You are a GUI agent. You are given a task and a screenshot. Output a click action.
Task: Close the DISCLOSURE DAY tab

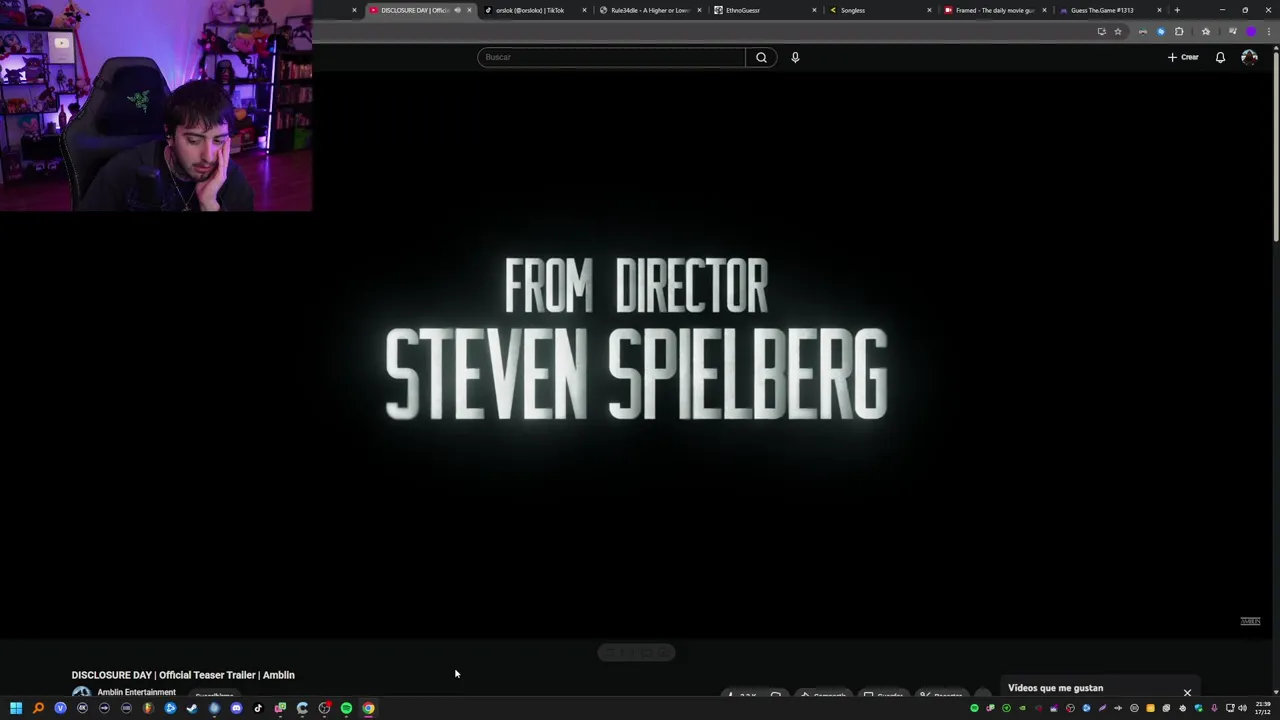[469, 10]
